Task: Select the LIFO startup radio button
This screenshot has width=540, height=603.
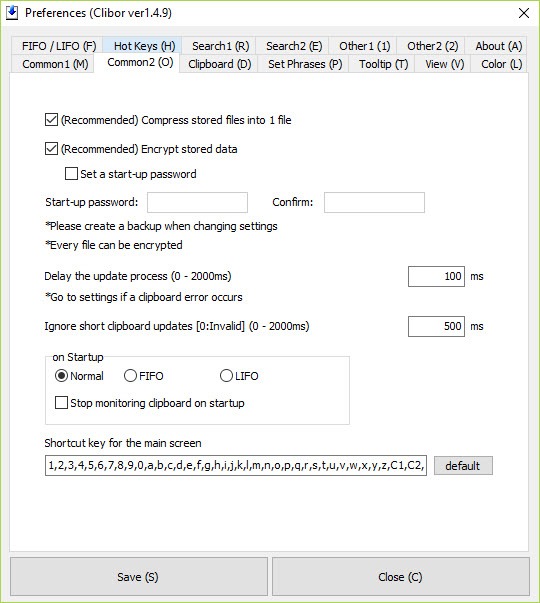Action: pyautogui.click(x=226, y=376)
